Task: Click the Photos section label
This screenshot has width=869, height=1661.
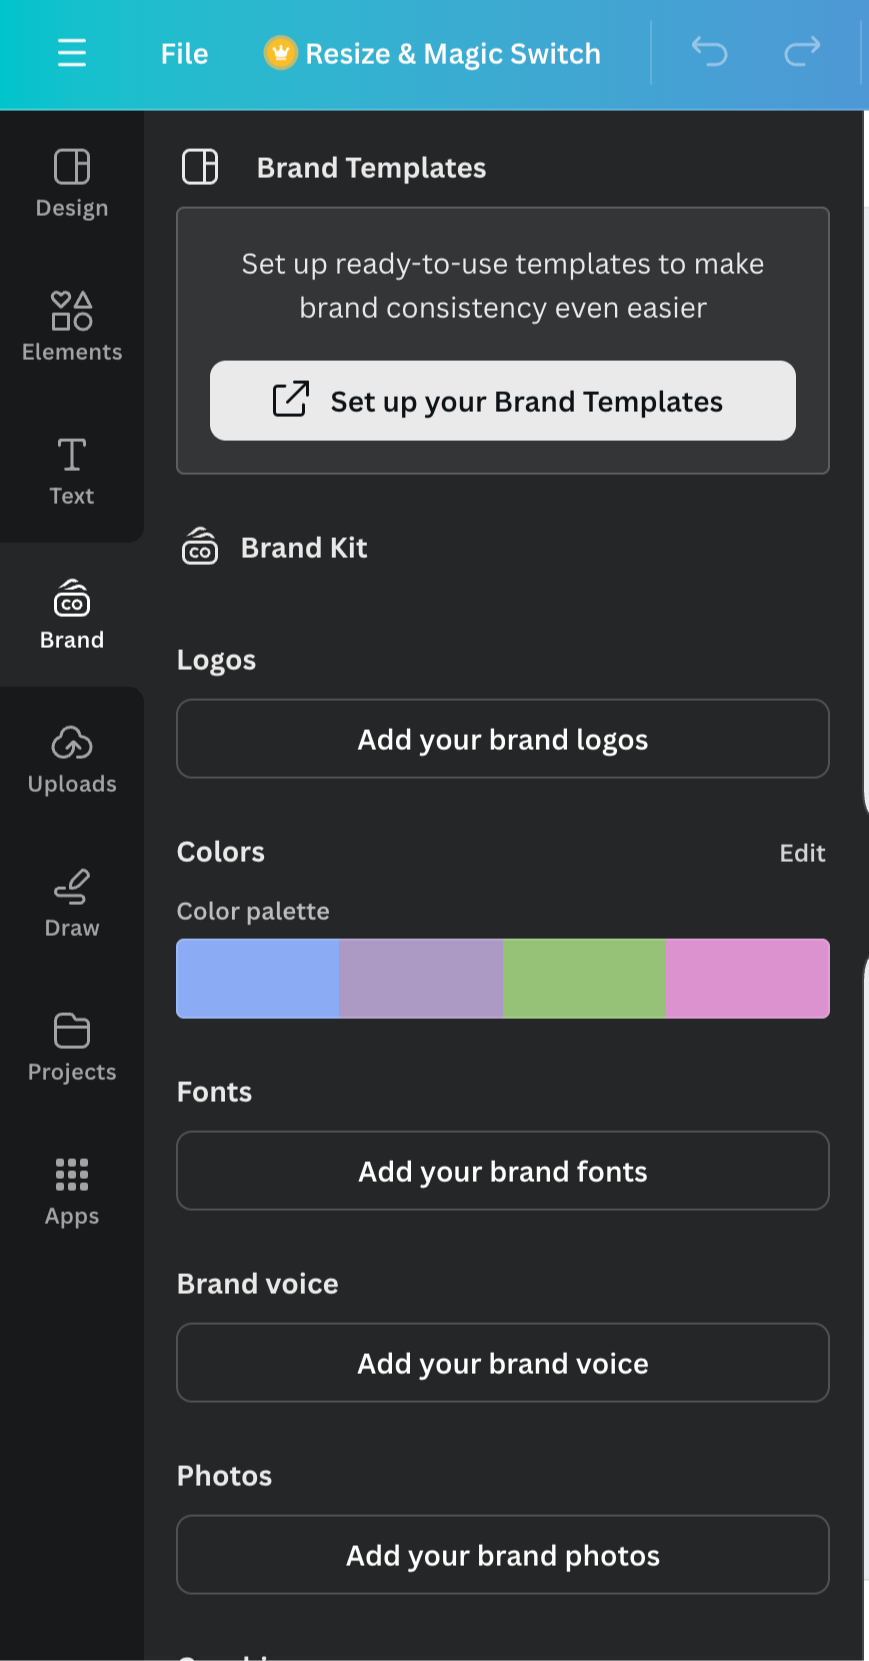Action: [224, 1476]
